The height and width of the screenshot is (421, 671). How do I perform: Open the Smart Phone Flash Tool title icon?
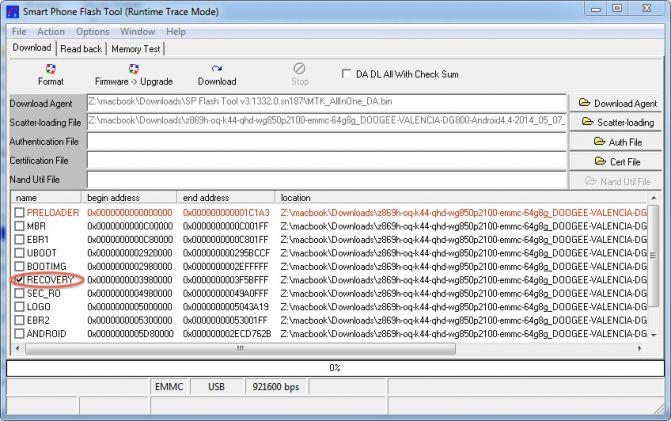coord(12,12)
